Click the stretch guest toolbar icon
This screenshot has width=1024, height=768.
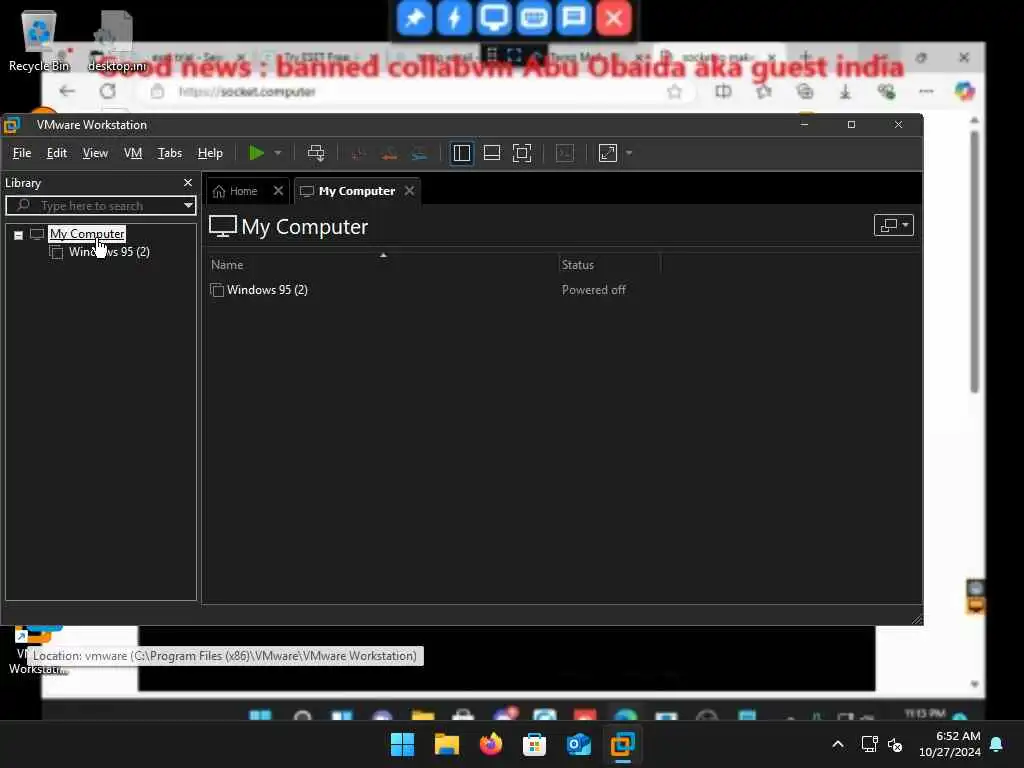point(607,153)
